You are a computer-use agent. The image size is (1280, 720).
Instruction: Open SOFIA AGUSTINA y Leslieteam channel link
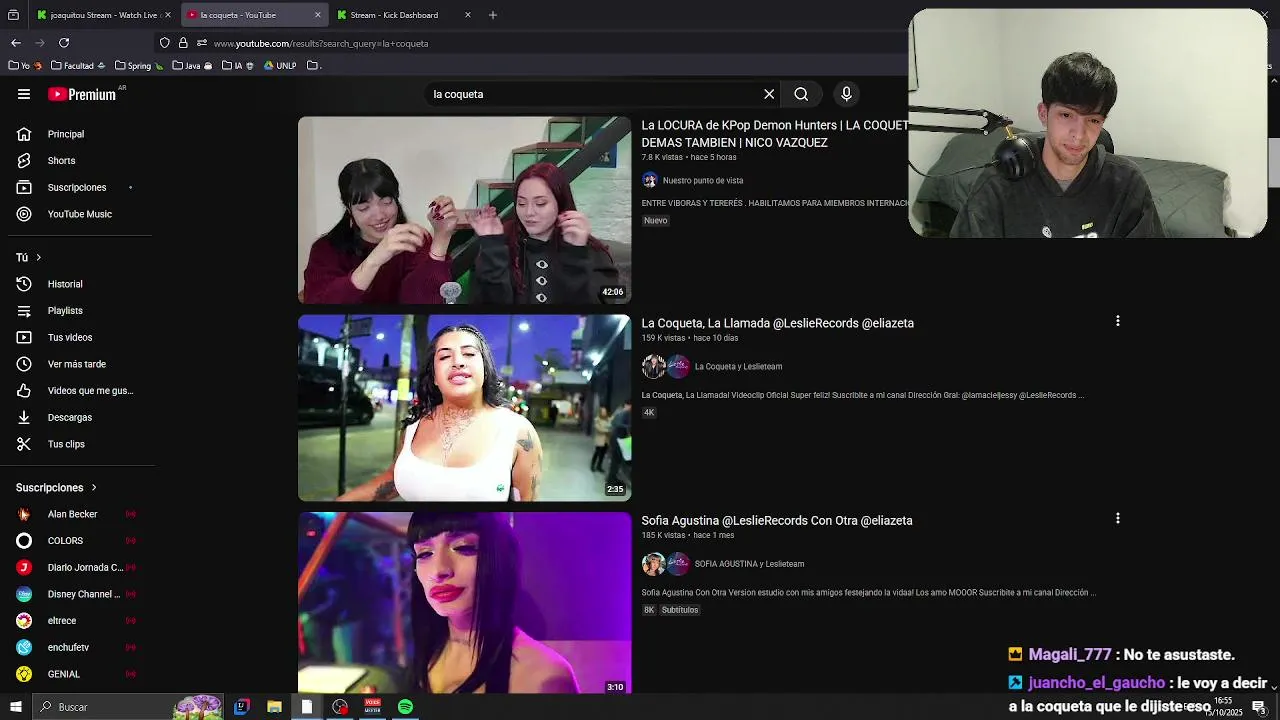[x=749, y=564]
